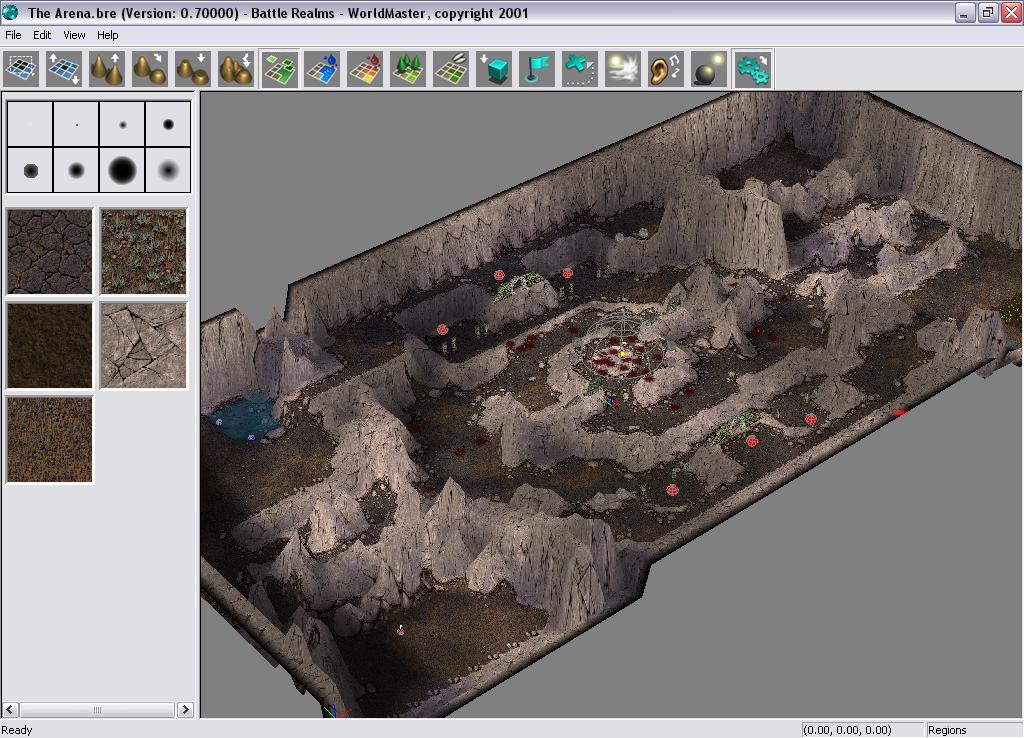
Task: Select the cracked dark earth texture
Action: [x=50, y=251]
